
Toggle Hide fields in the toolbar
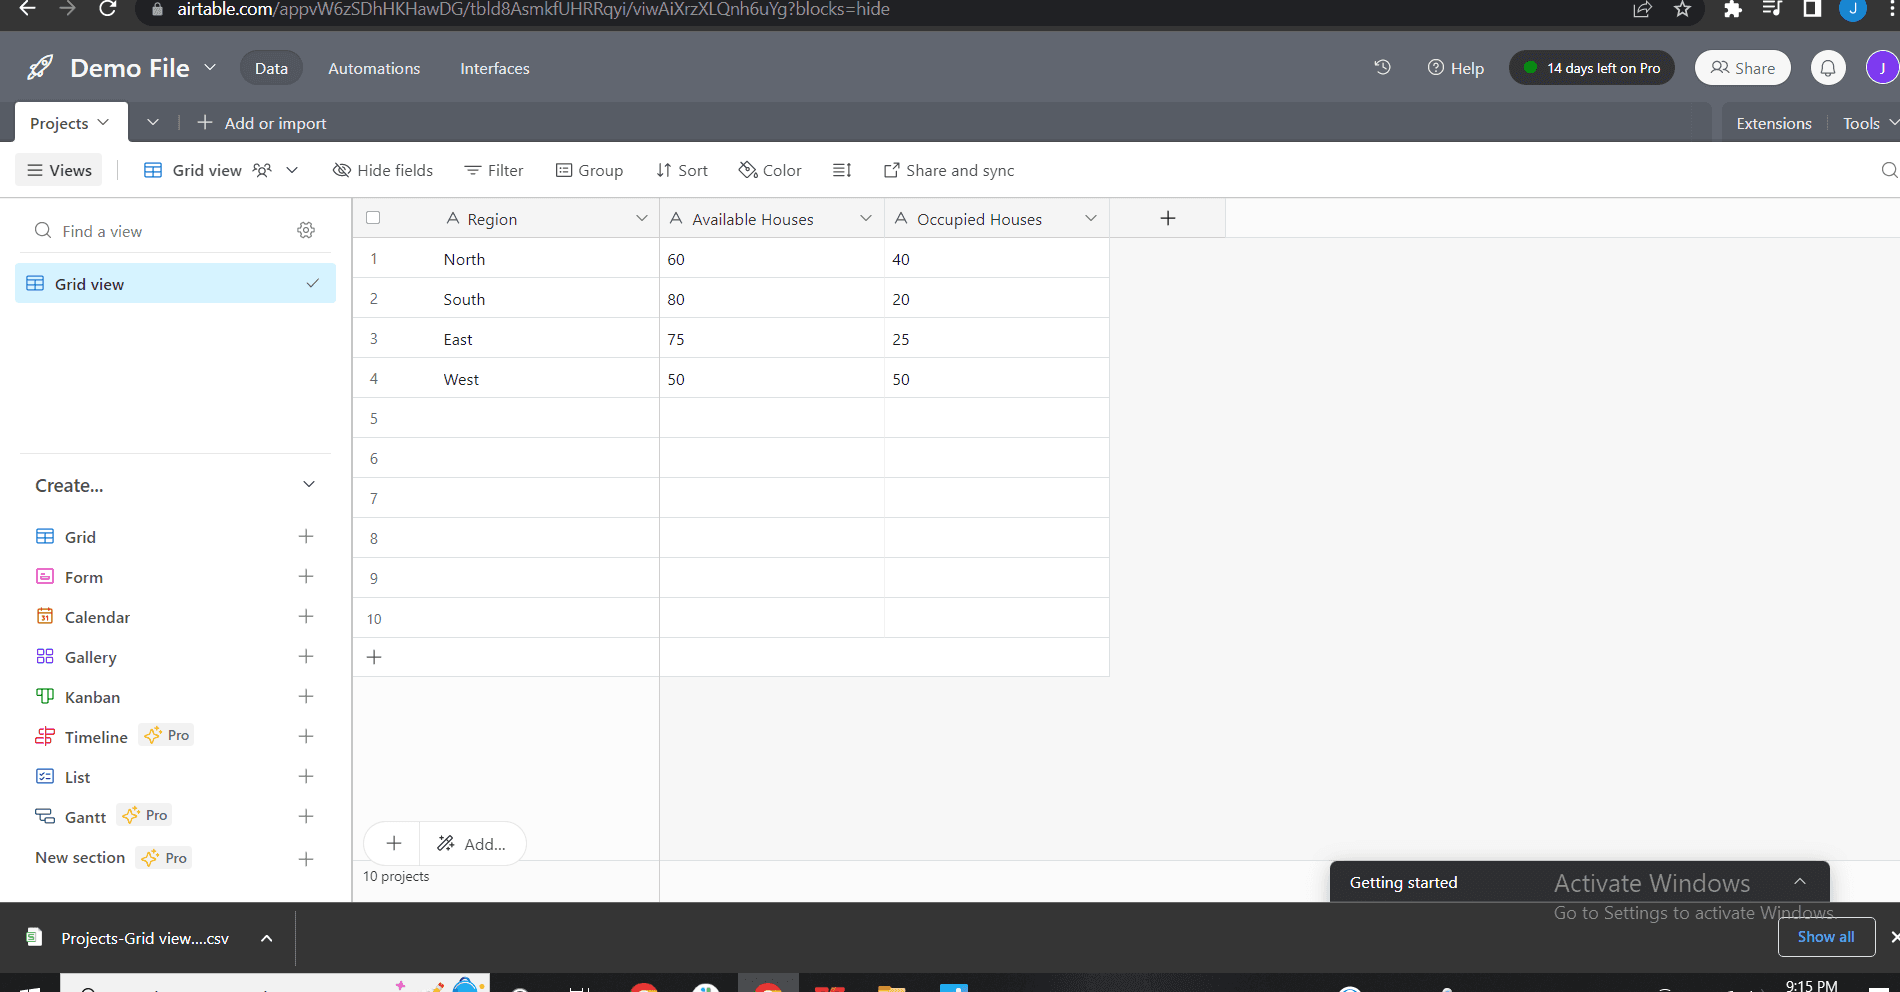(x=382, y=170)
